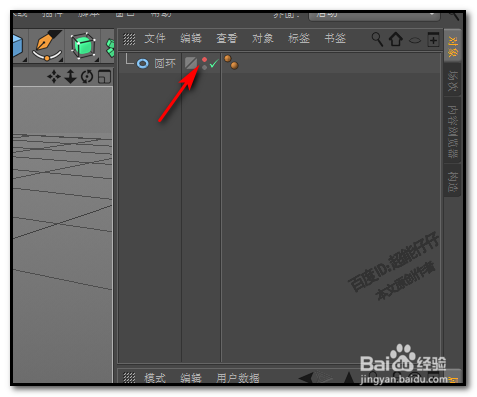Open the 界面 layout dropdown set to 启动
The image size is (477, 397).
click(374, 15)
